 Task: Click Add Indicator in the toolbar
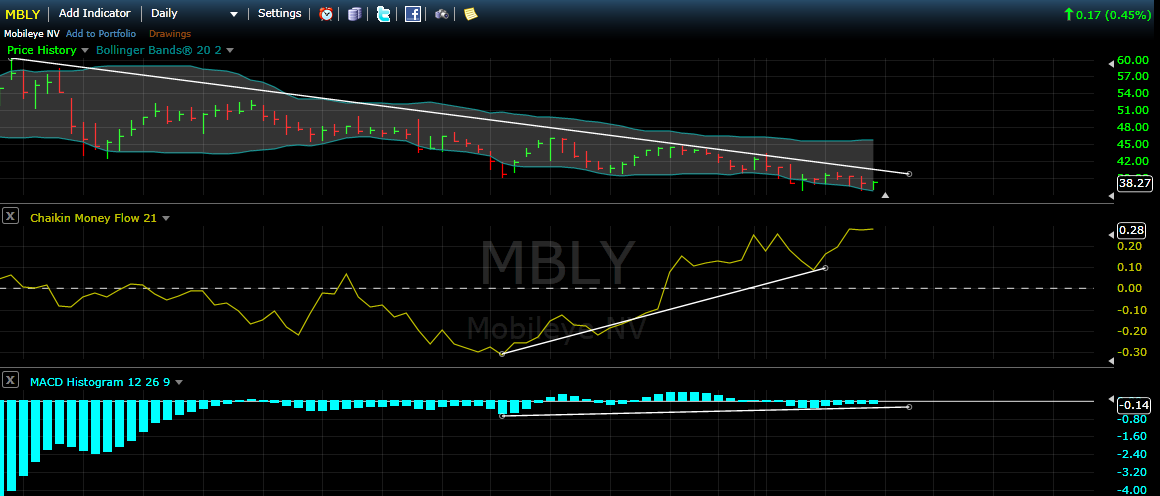(x=95, y=13)
